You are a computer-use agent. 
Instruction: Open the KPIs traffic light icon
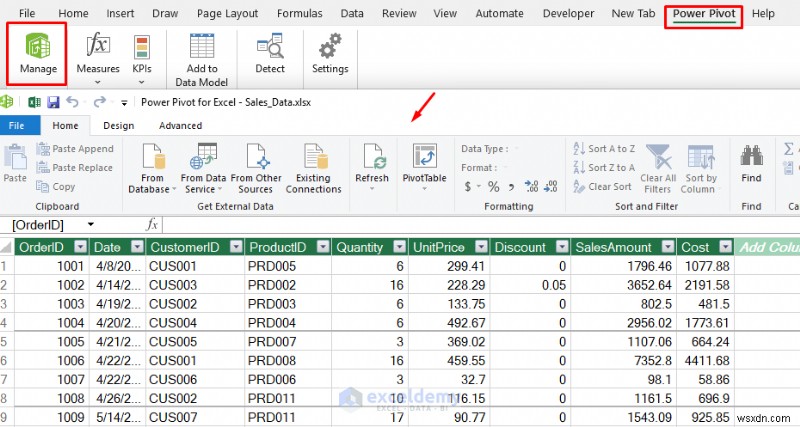(x=142, y=47)
